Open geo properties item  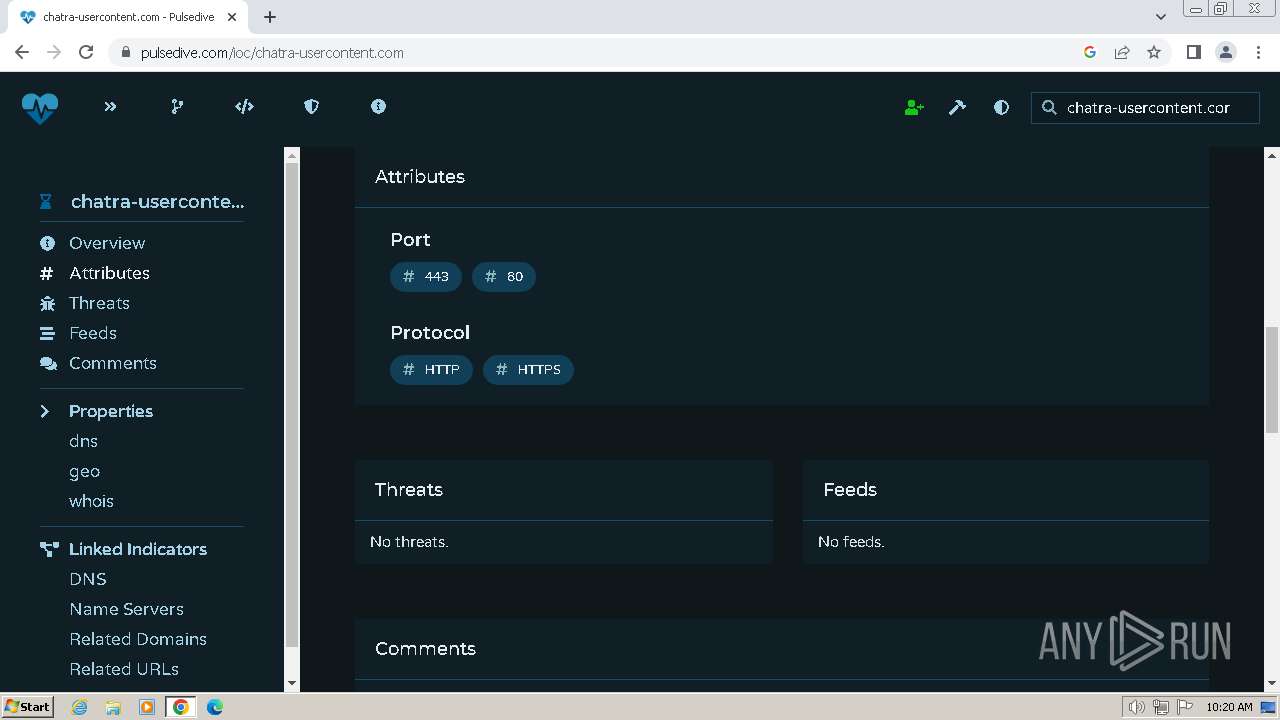(84, 471)
